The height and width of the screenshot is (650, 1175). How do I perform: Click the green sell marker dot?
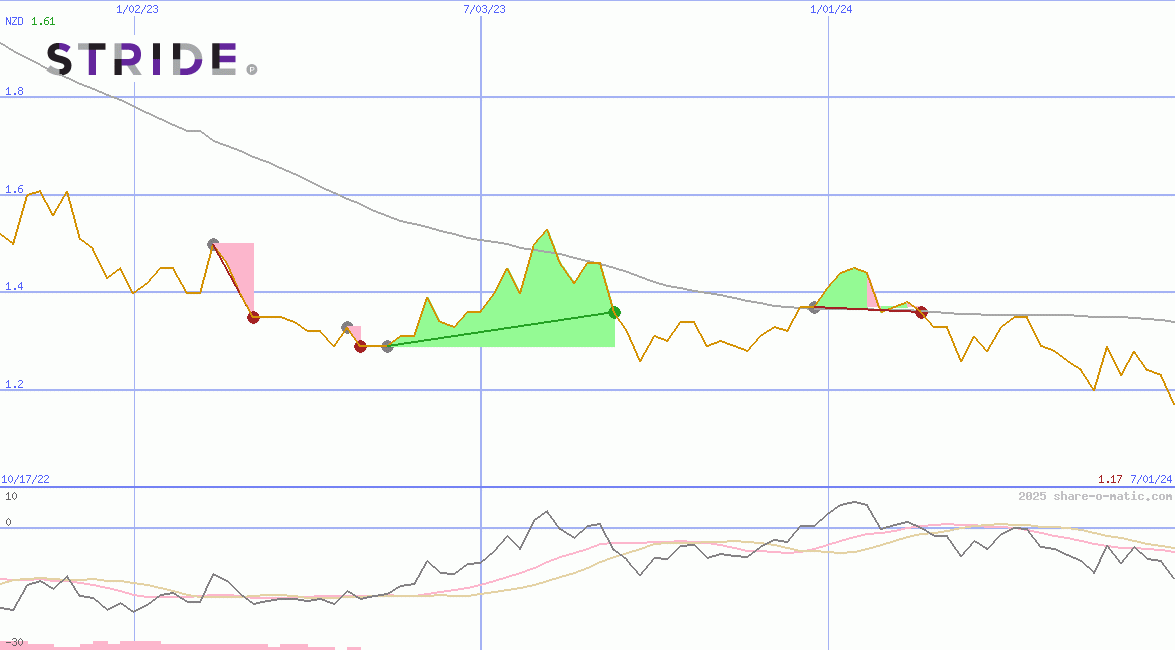click(615, 312)
